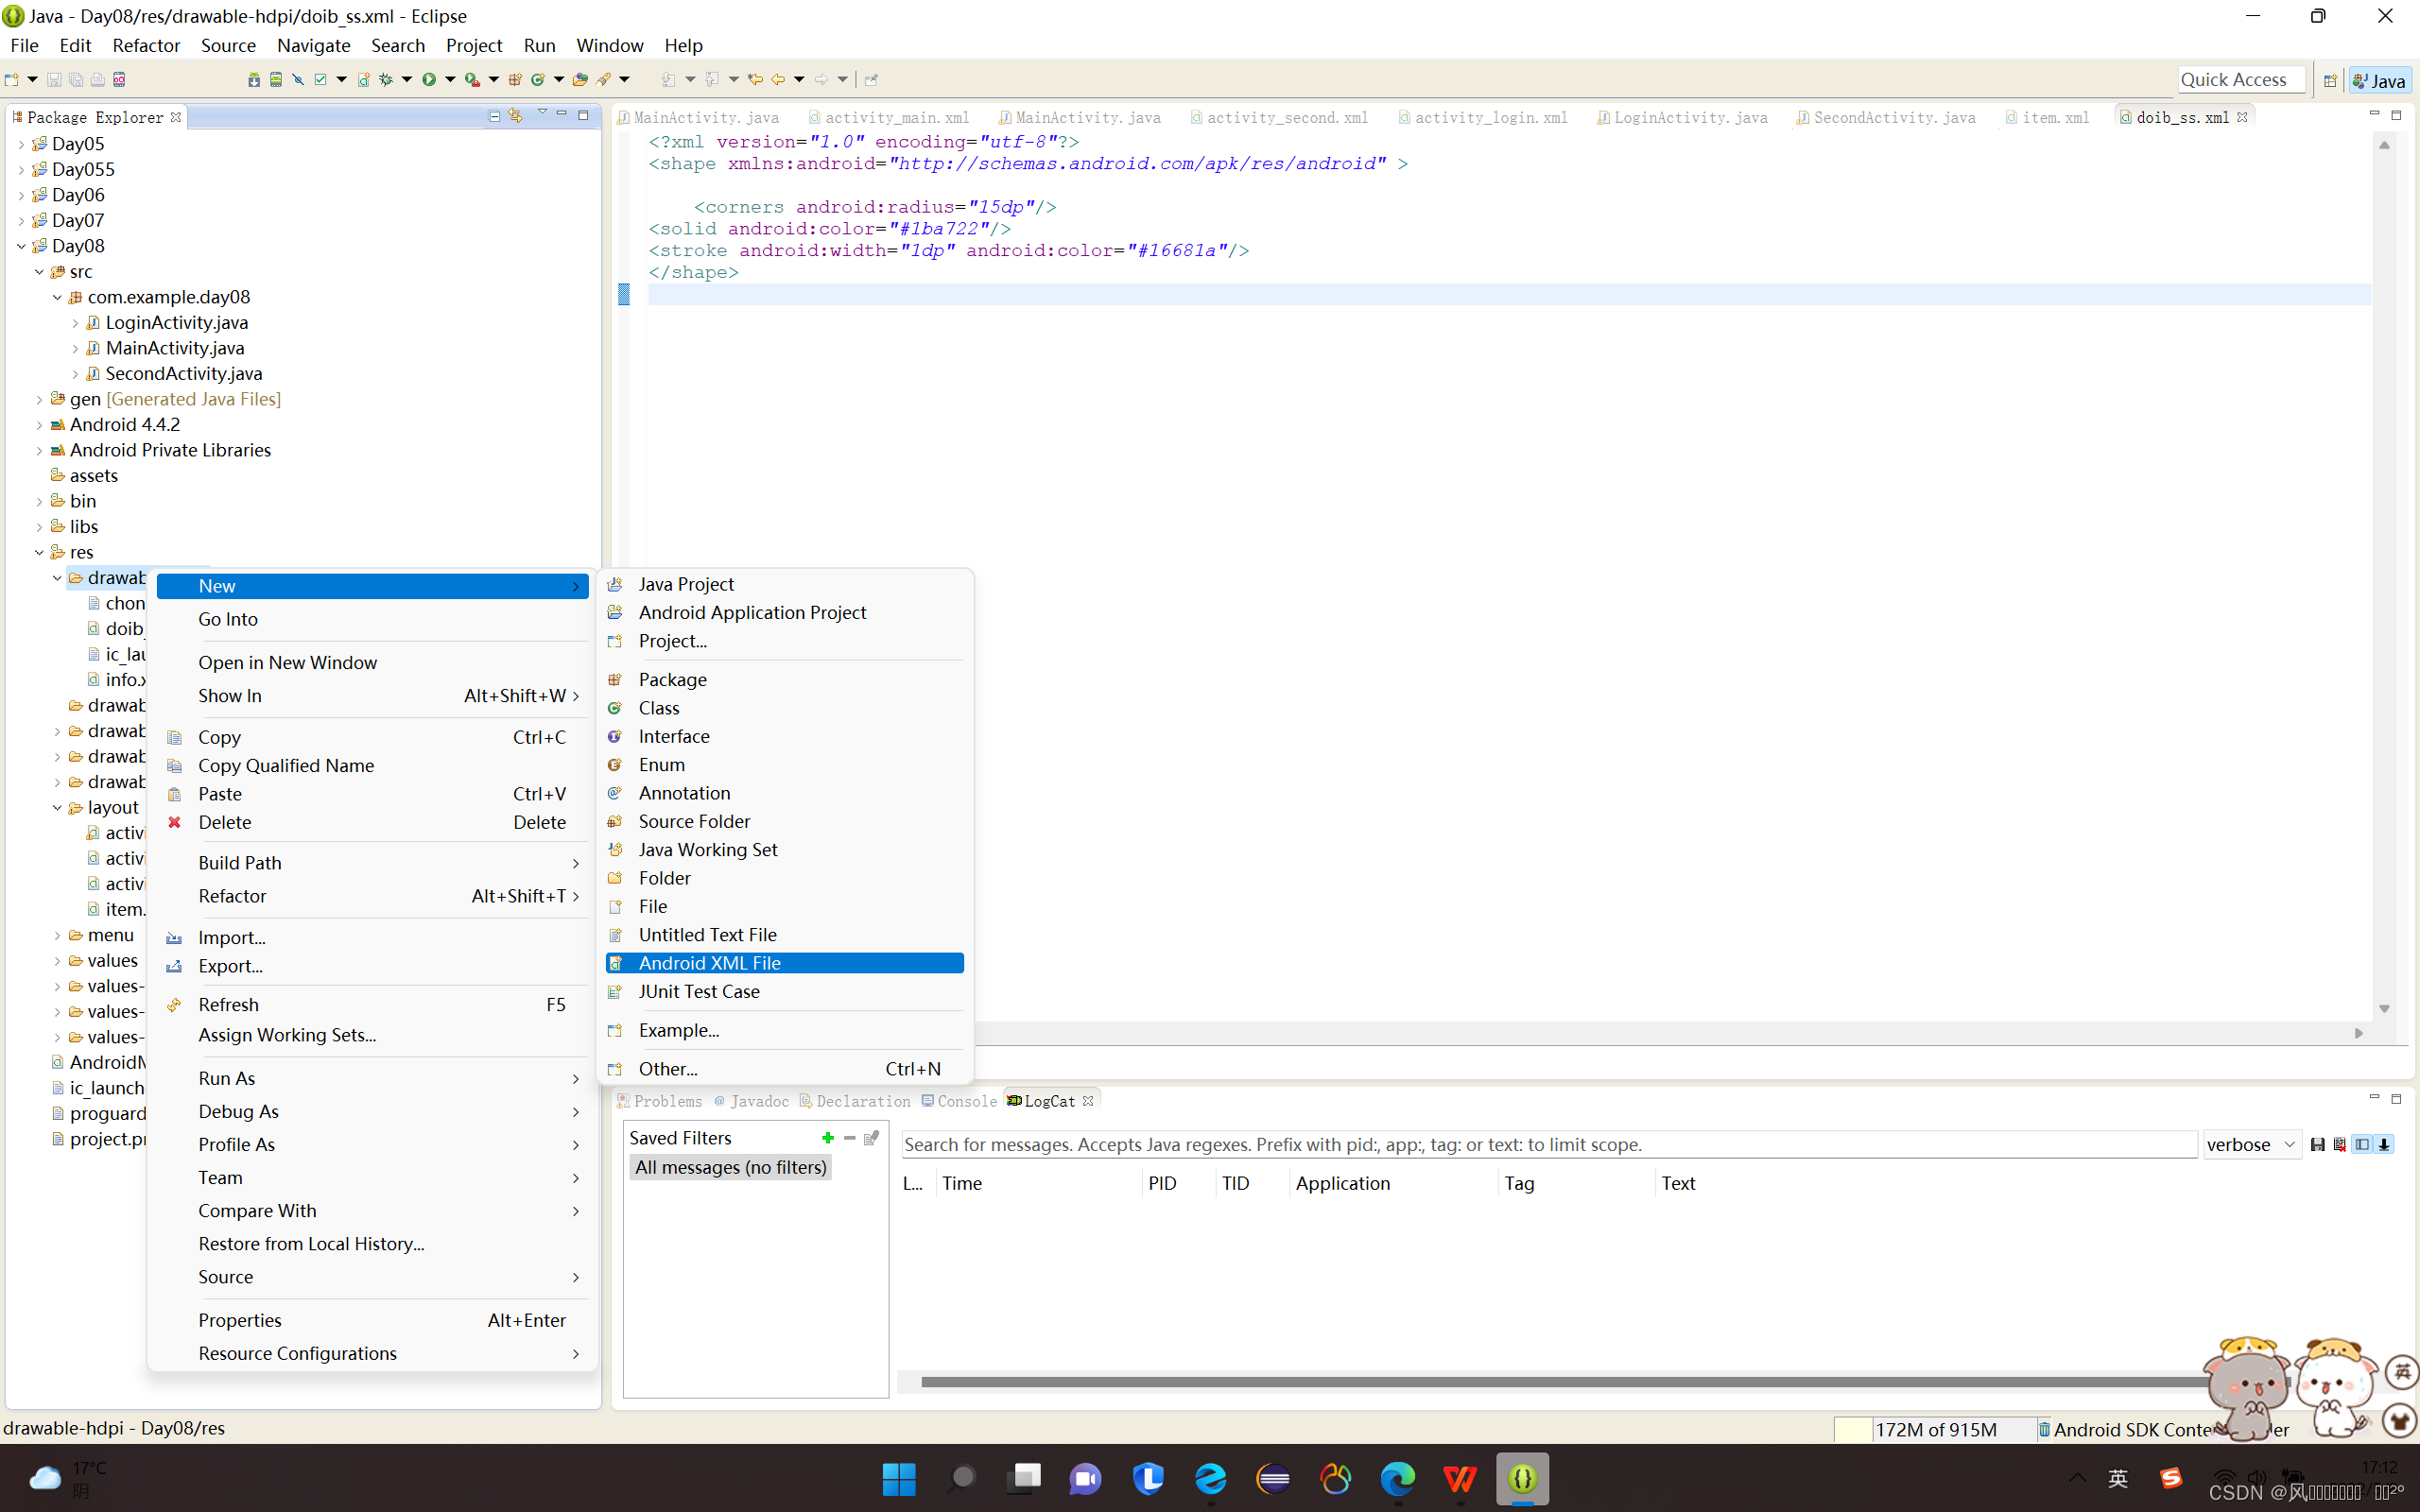
Task: Select Android XML File from the New submenu
Action: (710, 962)
